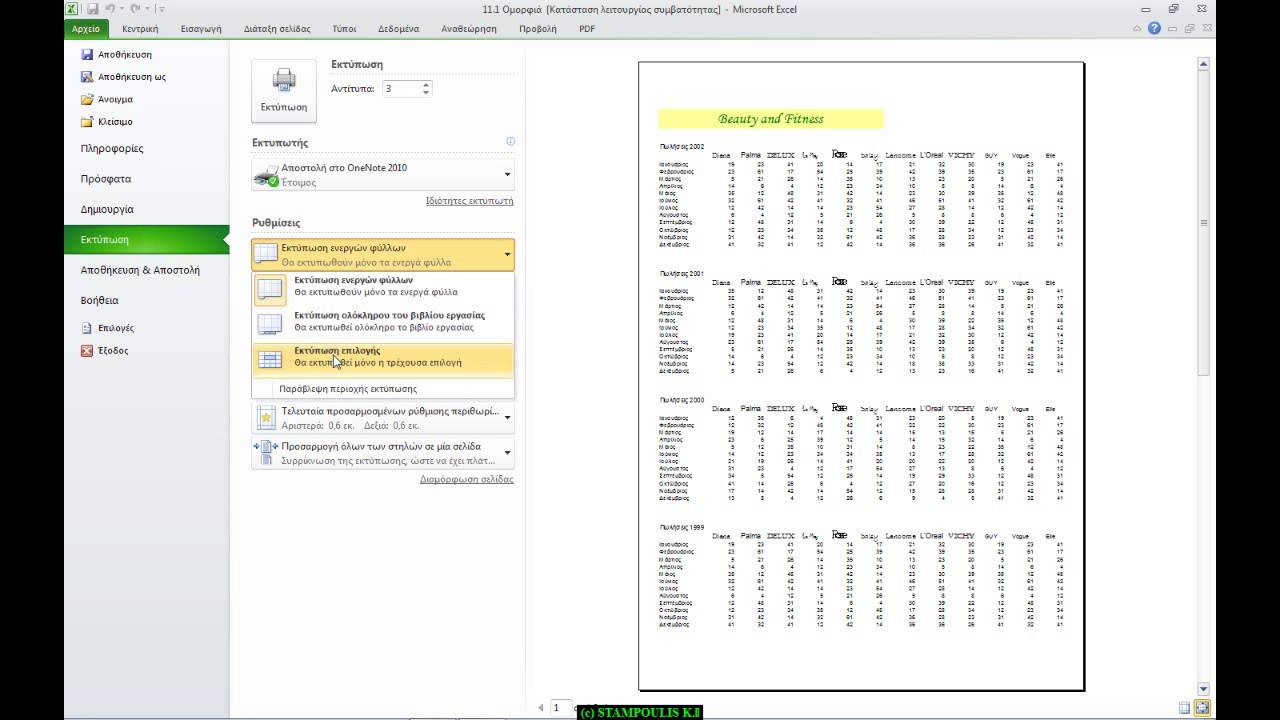Switch to the Εισαγωγή ribbon tab
This screenshot has width=1280, height=720.
[200, 29]
